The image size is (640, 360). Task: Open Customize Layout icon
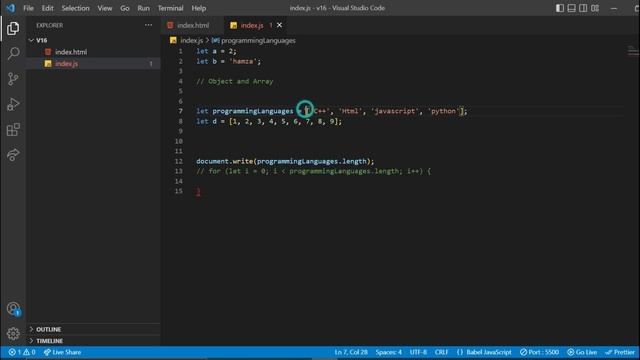coord(595,8)
